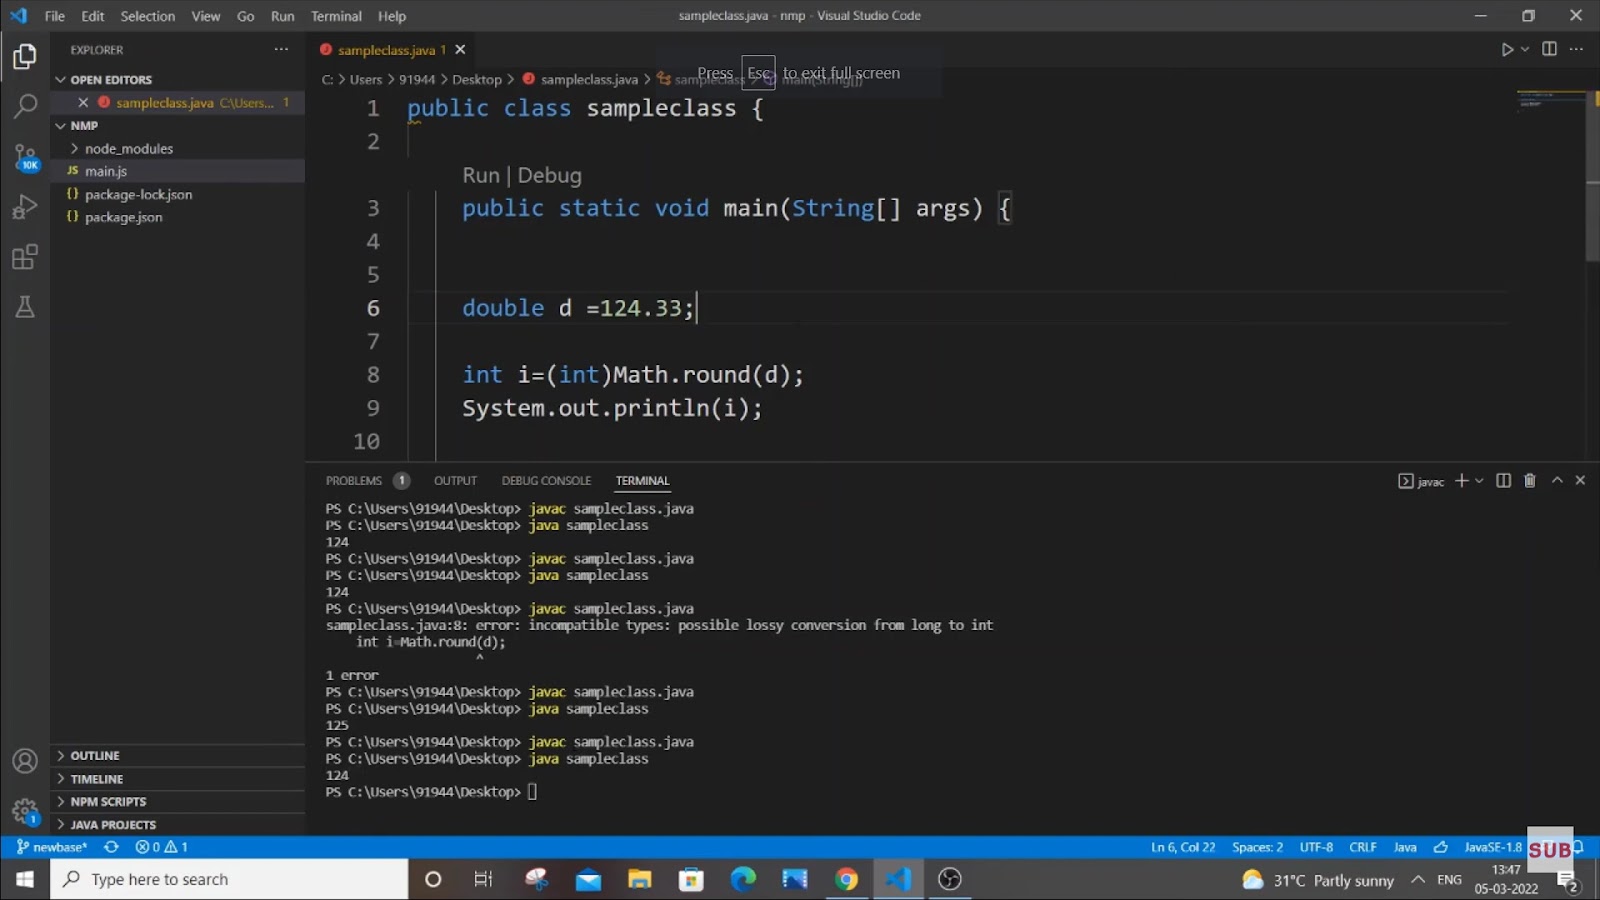This screenshot has height=900, width=1600.
Task: Open the Run menu
Action: point(283,16)
